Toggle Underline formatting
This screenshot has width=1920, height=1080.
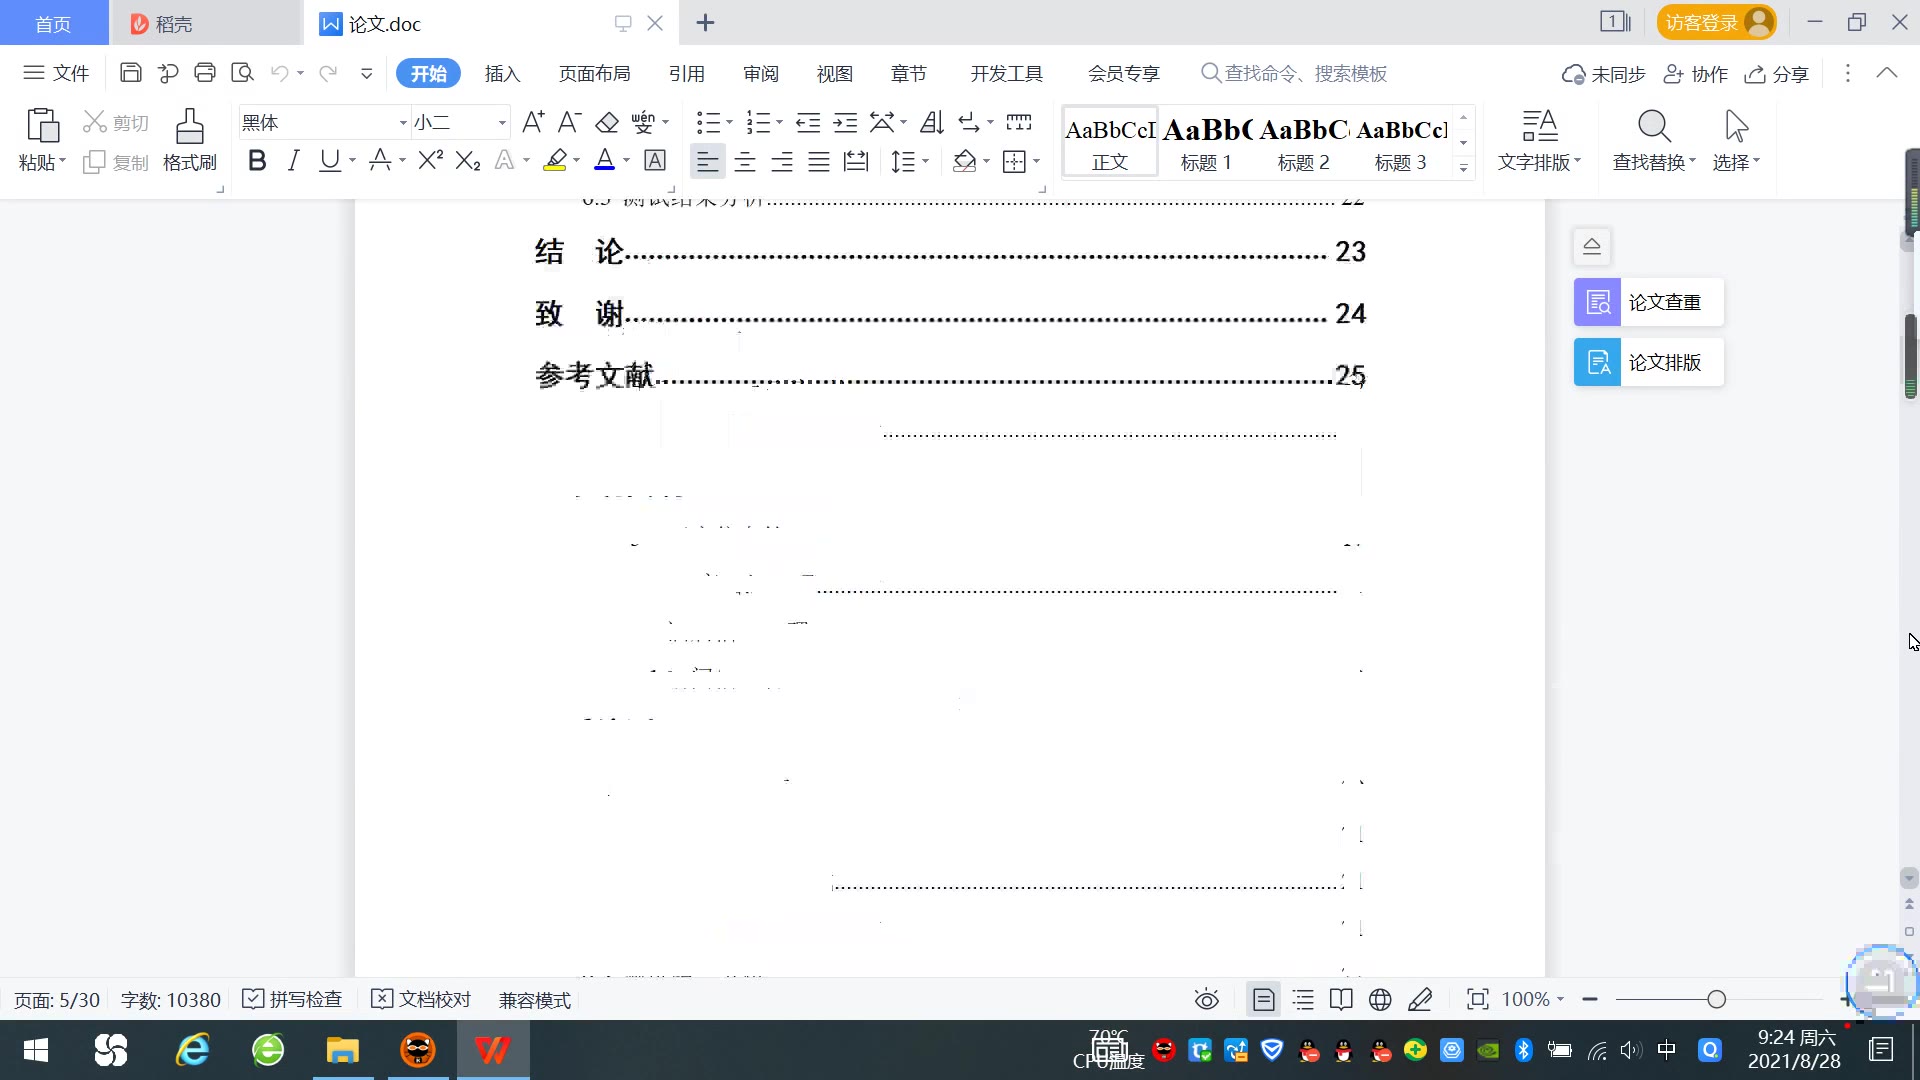point(329,160)
